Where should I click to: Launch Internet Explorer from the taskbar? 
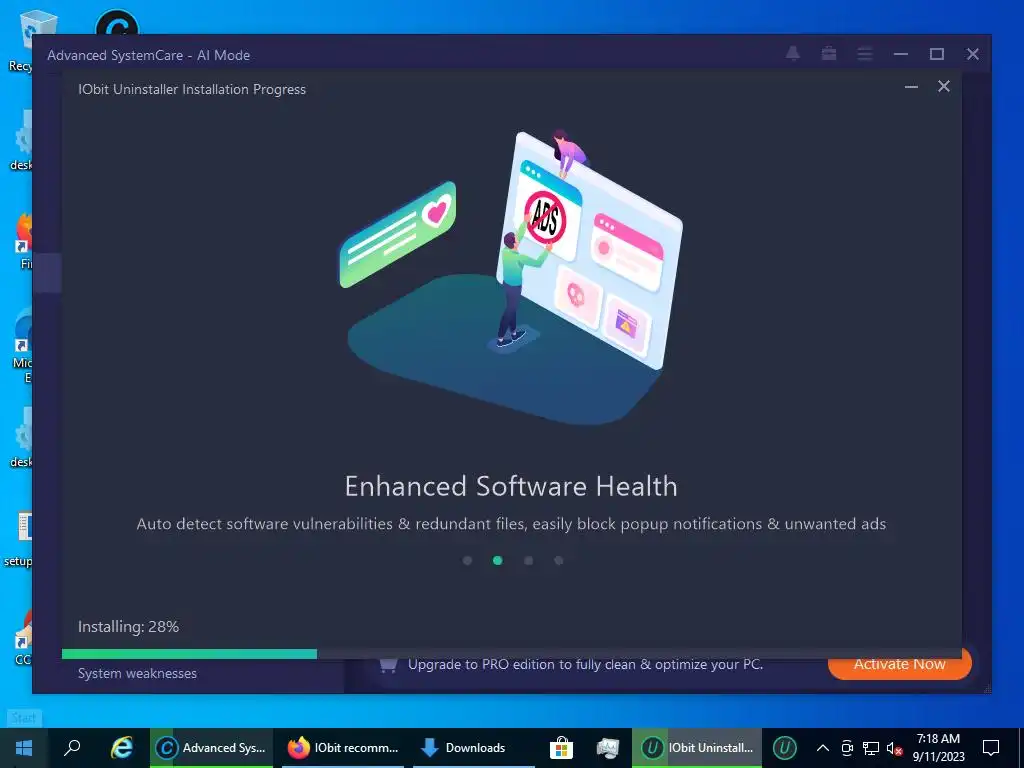click(x=122, y=748)
